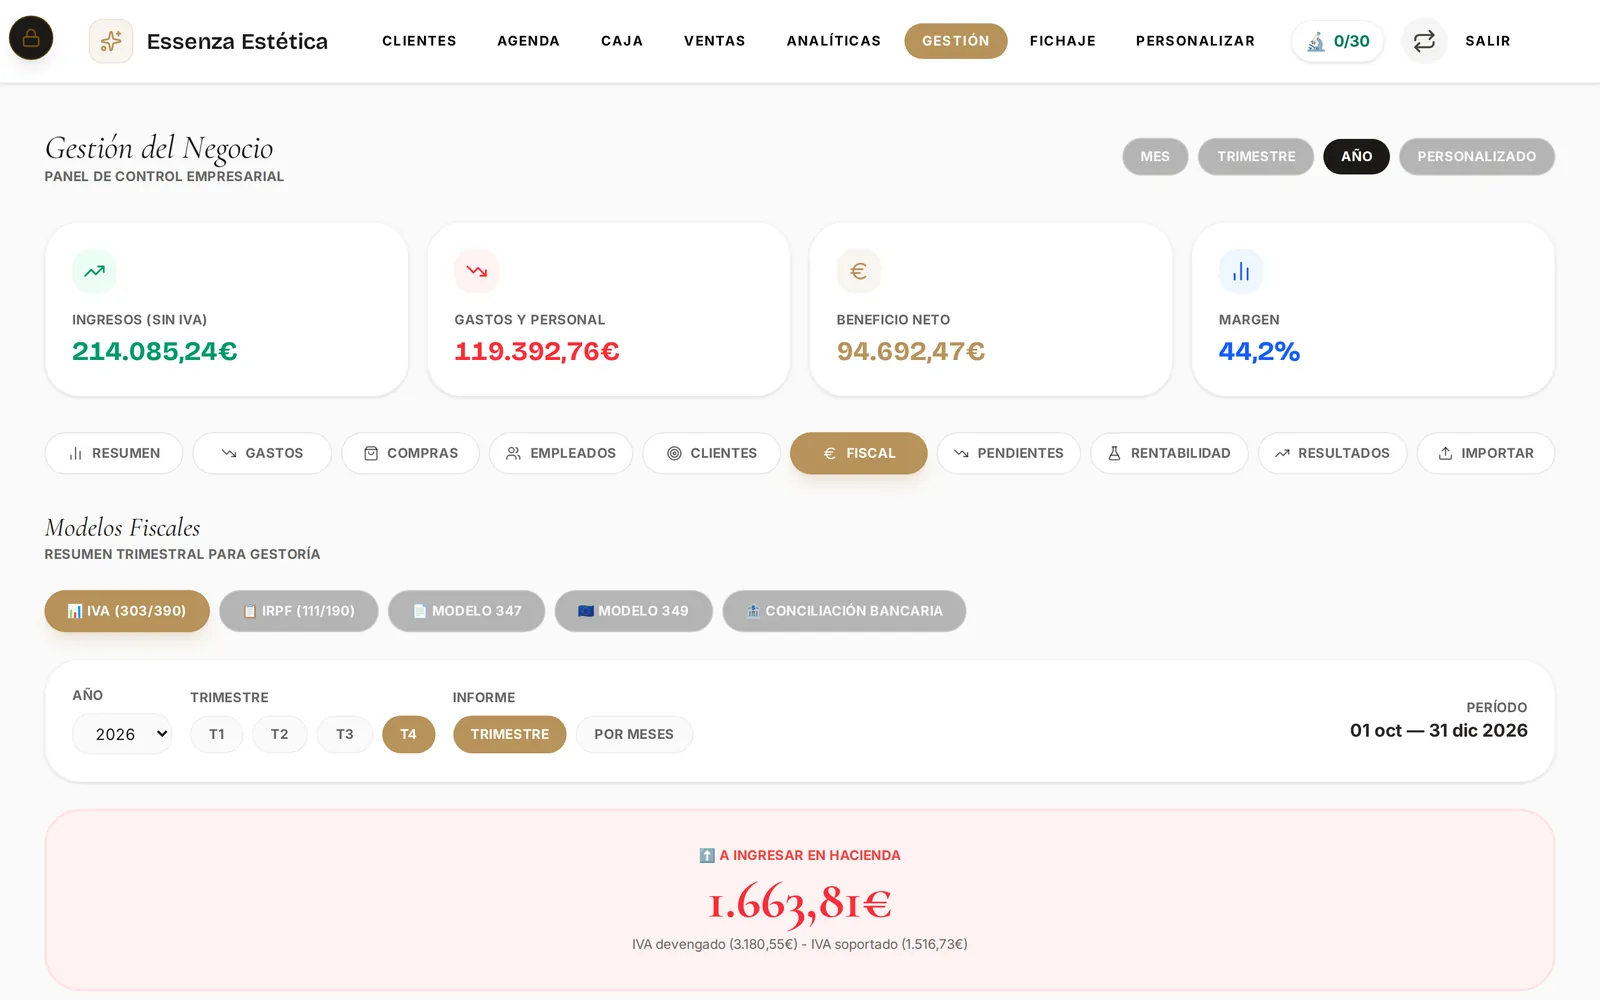
Task: Select Año period filter
Action: click(x=1356, y=157)
